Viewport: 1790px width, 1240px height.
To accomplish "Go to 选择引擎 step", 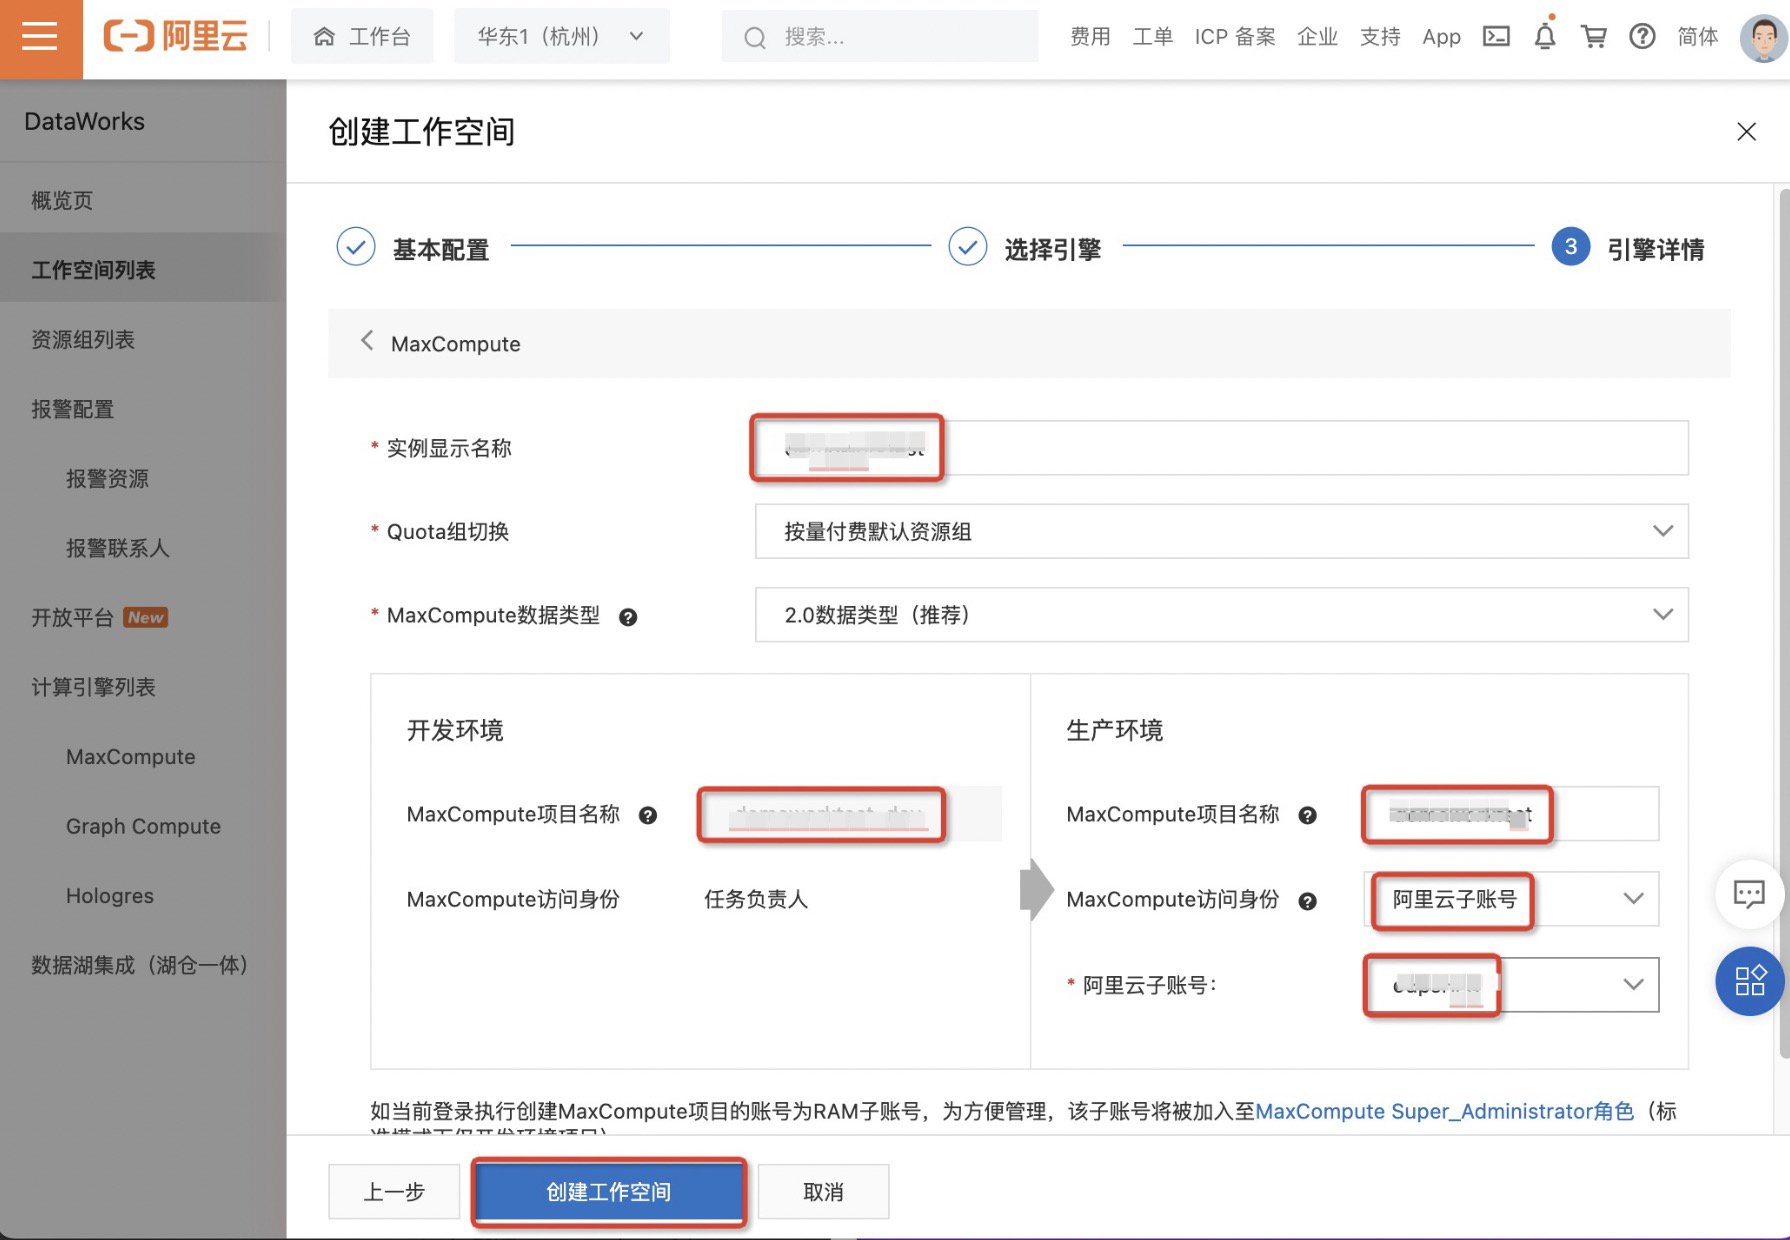I will (1025, 248).
